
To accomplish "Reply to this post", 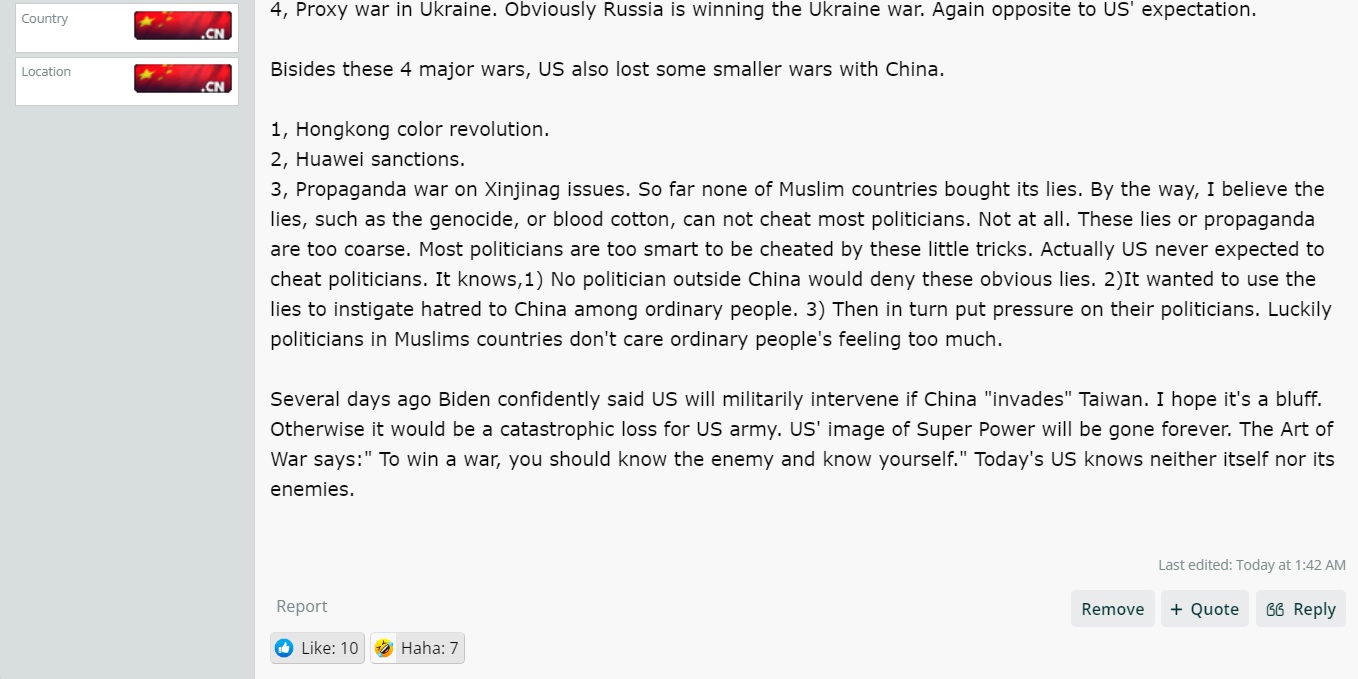I will (1301, 609).
